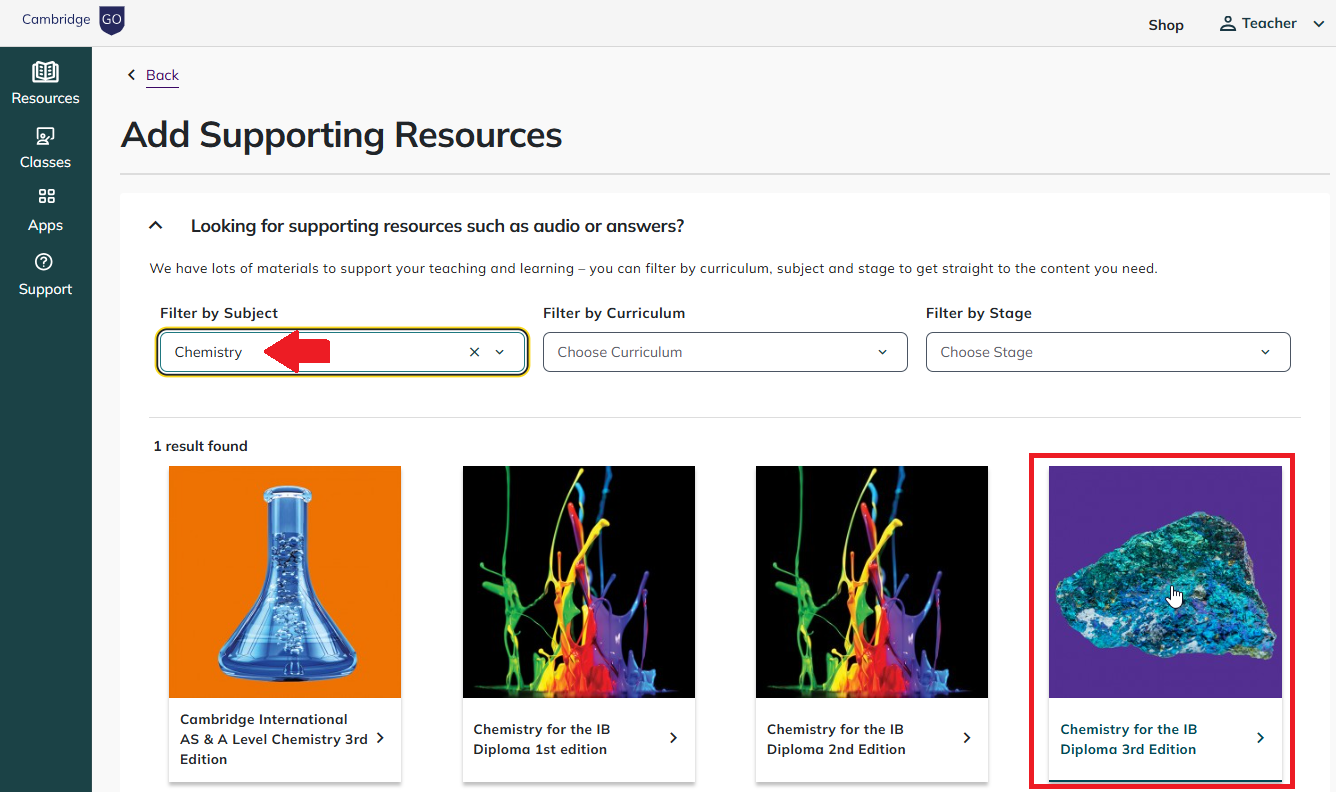Collapse the supporting resources section chevron
The height and width of the screenshot is (792, 1336).
[156, 226]
